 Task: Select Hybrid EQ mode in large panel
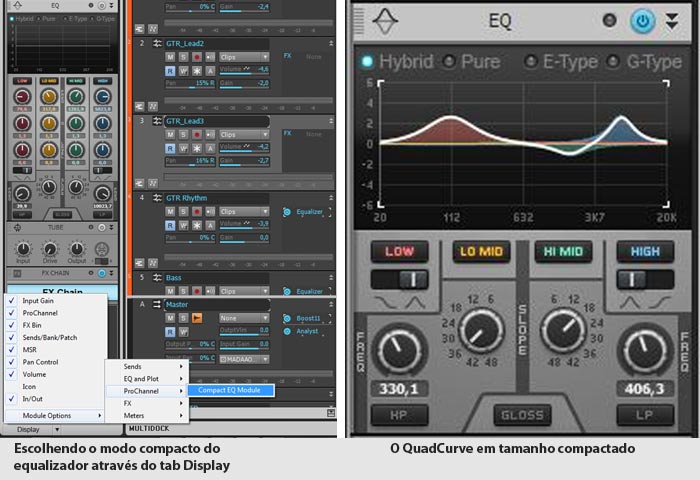[367, 62]
